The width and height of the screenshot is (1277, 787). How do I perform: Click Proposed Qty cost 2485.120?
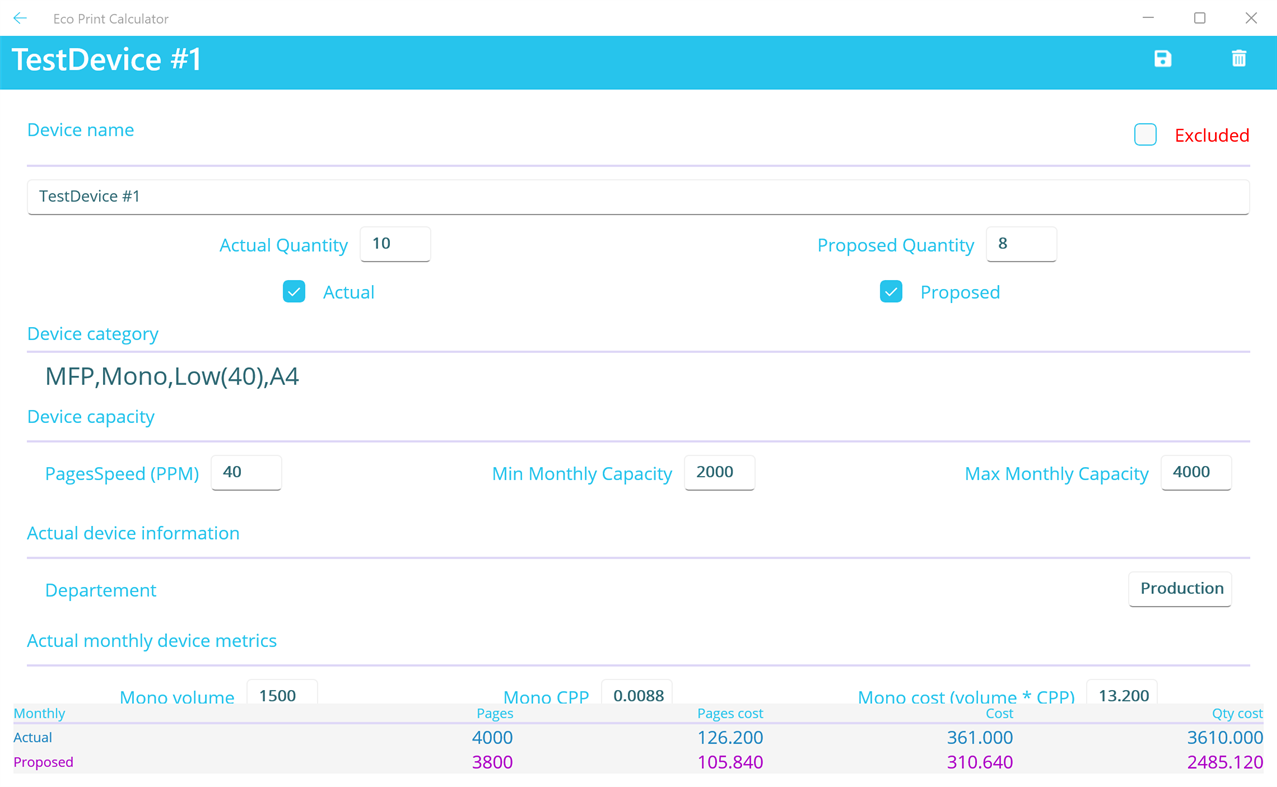[1225, 762]
